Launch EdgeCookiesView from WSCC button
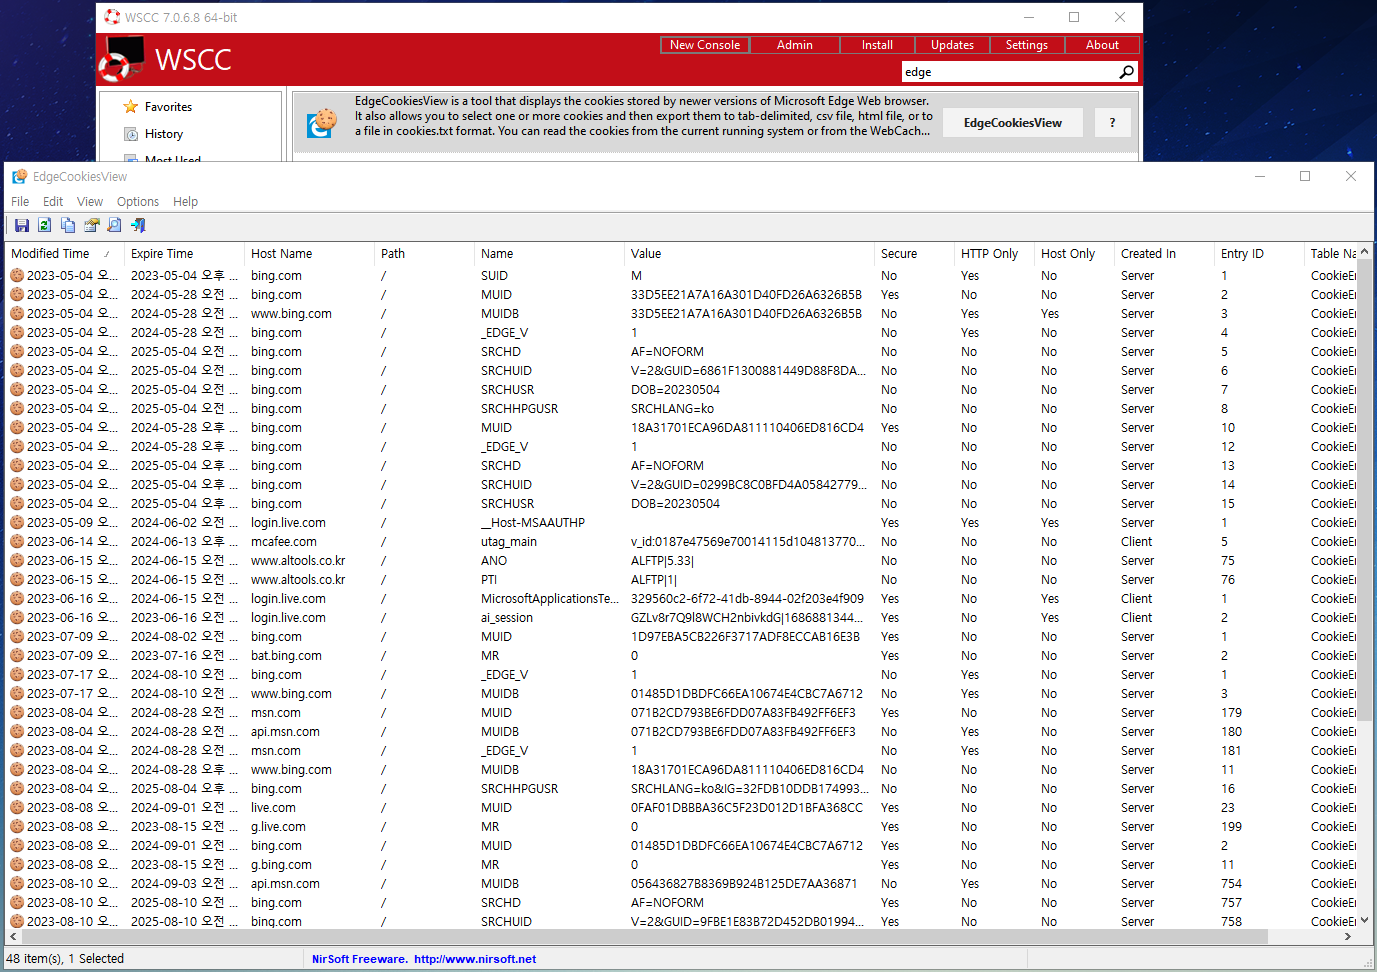This screenshot has width=1377, height=972. tap(1013, 123)
